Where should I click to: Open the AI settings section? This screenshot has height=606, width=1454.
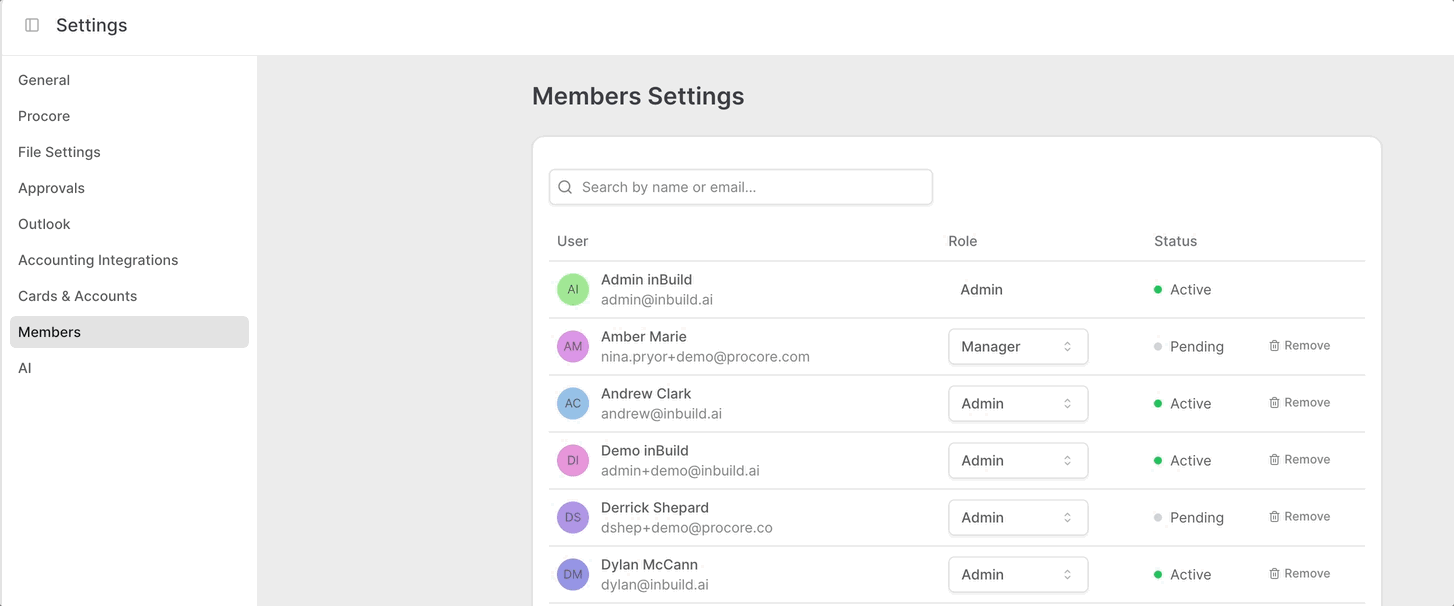pos(129,368)
